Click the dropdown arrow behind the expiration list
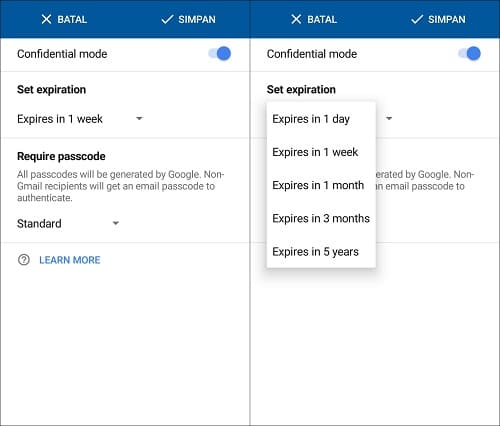 tap(389, 118)
